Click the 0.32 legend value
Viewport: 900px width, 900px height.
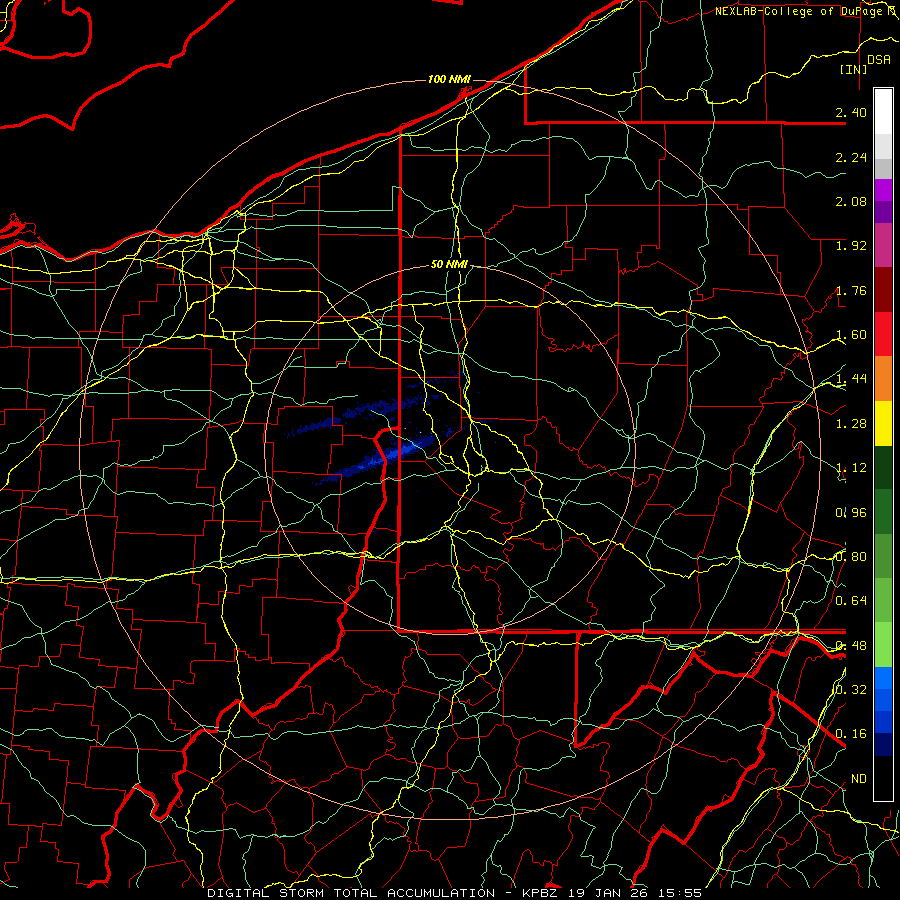point(851,689)
